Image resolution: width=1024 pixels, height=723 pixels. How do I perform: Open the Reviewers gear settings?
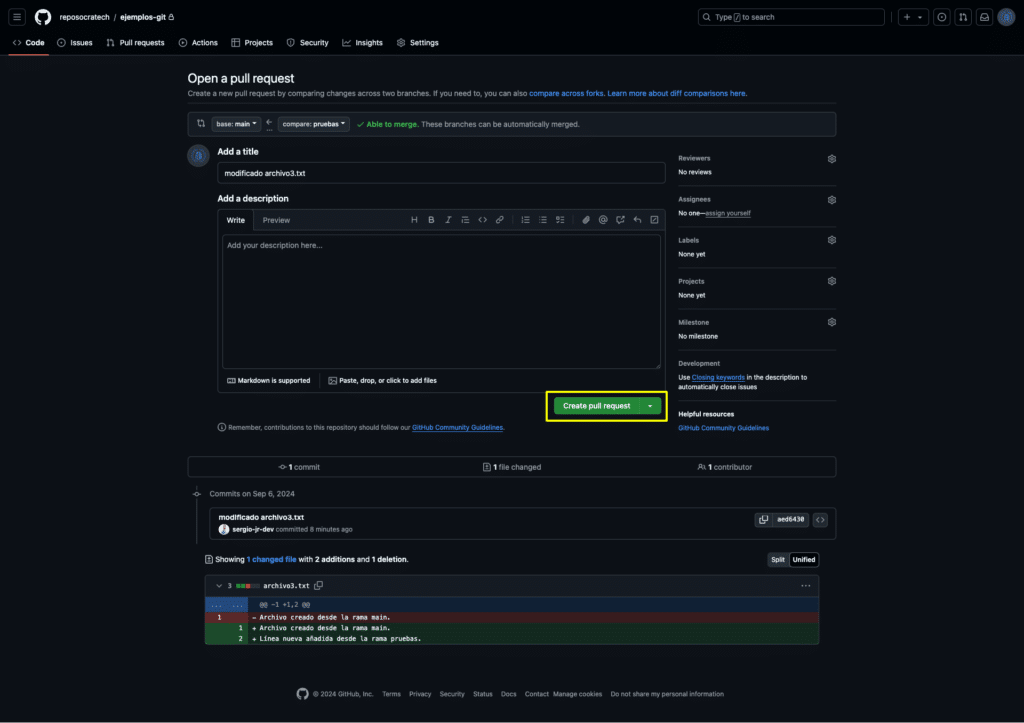click(x=831, y=159)
